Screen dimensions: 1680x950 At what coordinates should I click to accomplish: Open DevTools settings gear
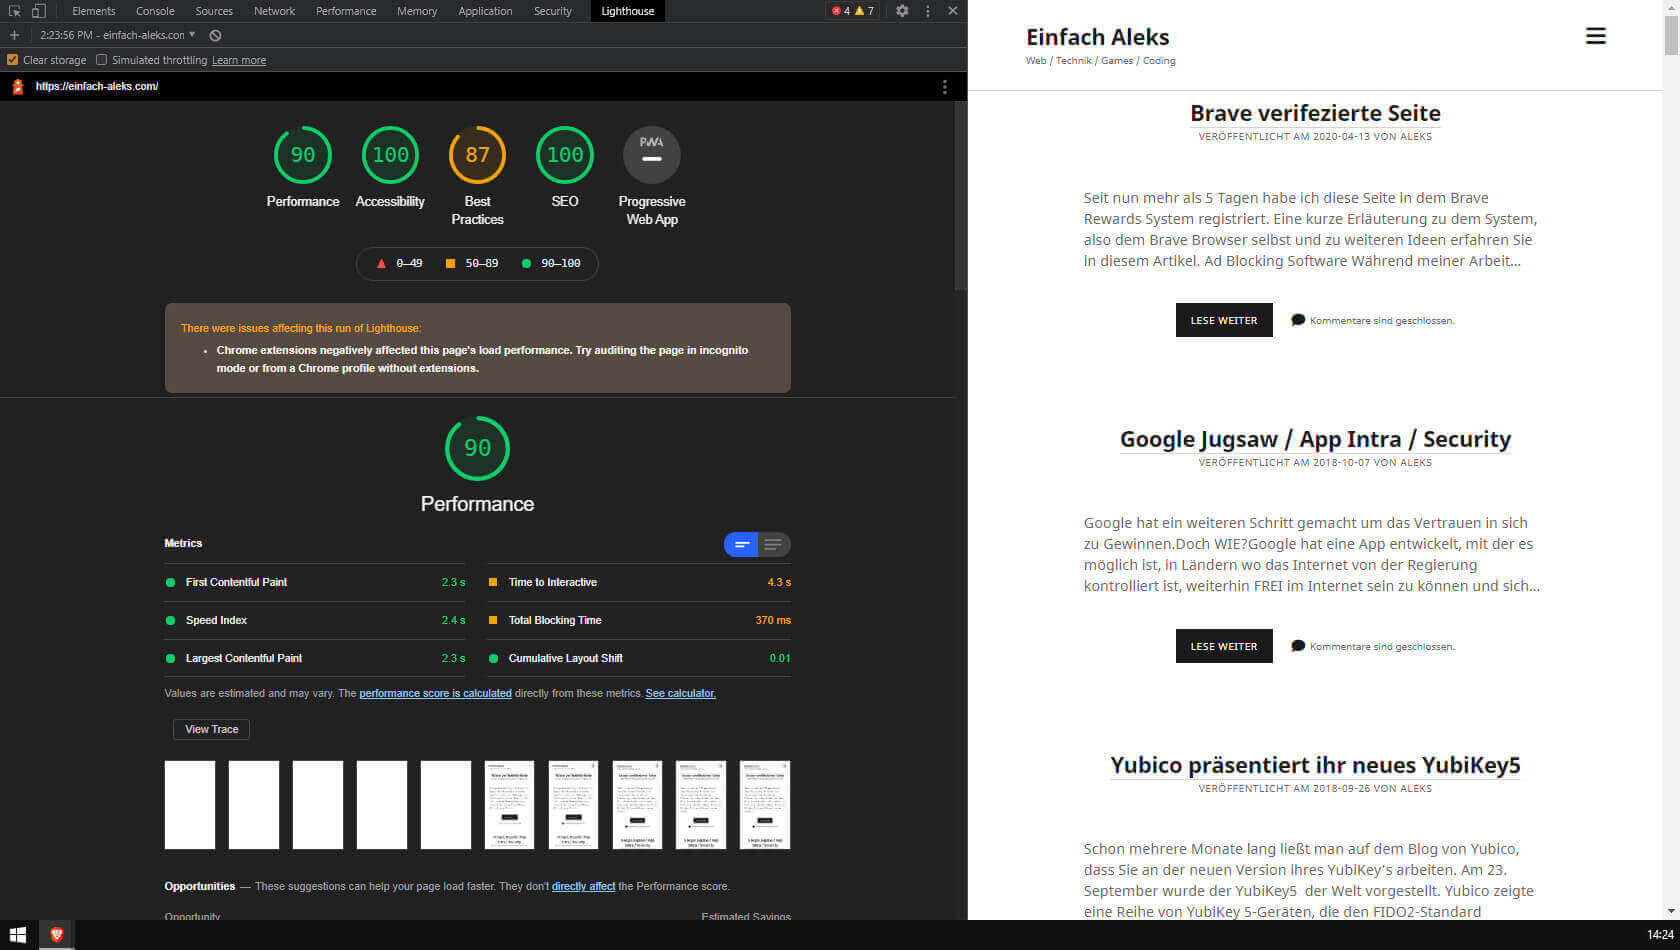tap(902, 11)
